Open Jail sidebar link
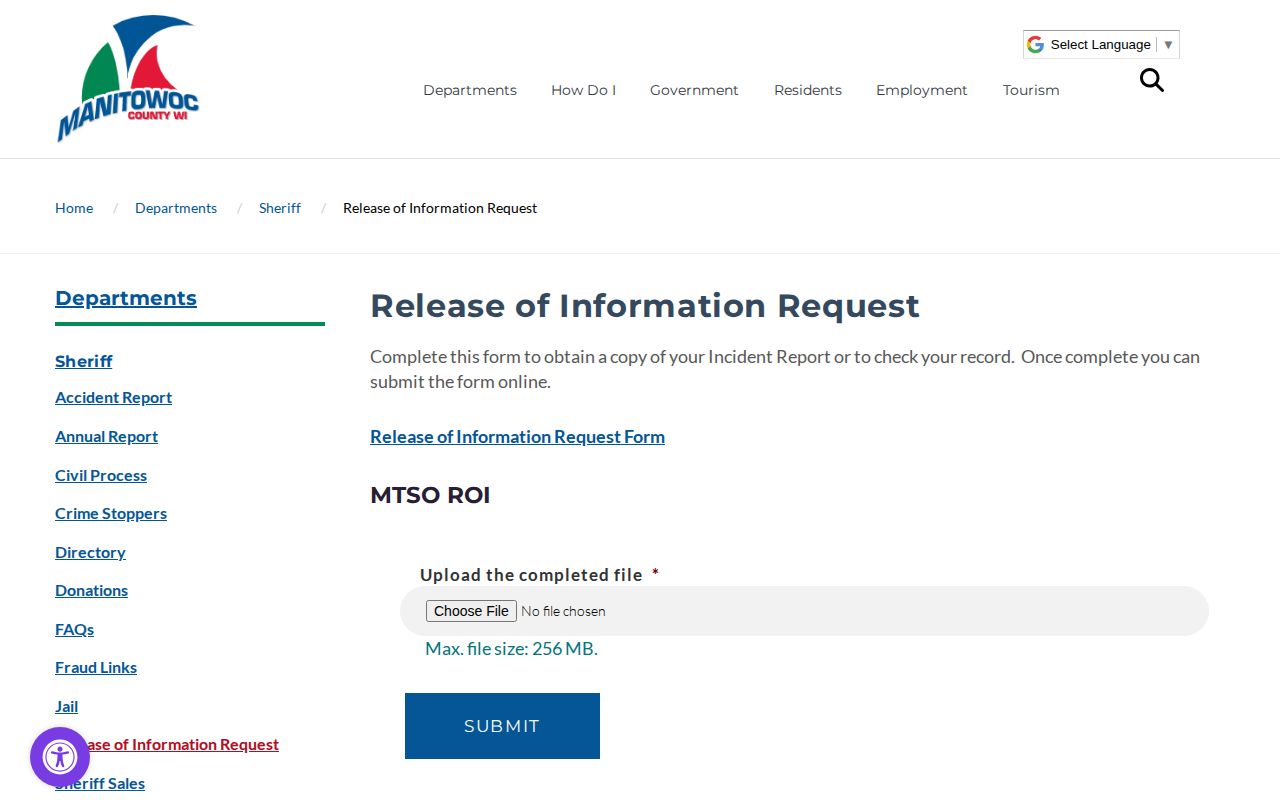 coord(66,706)
